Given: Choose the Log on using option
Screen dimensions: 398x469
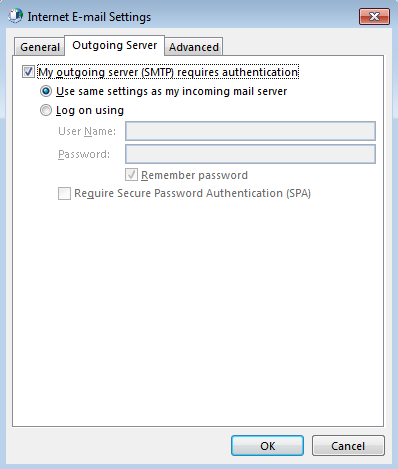Looking at the screenshot, I should (x=46, y=110).
